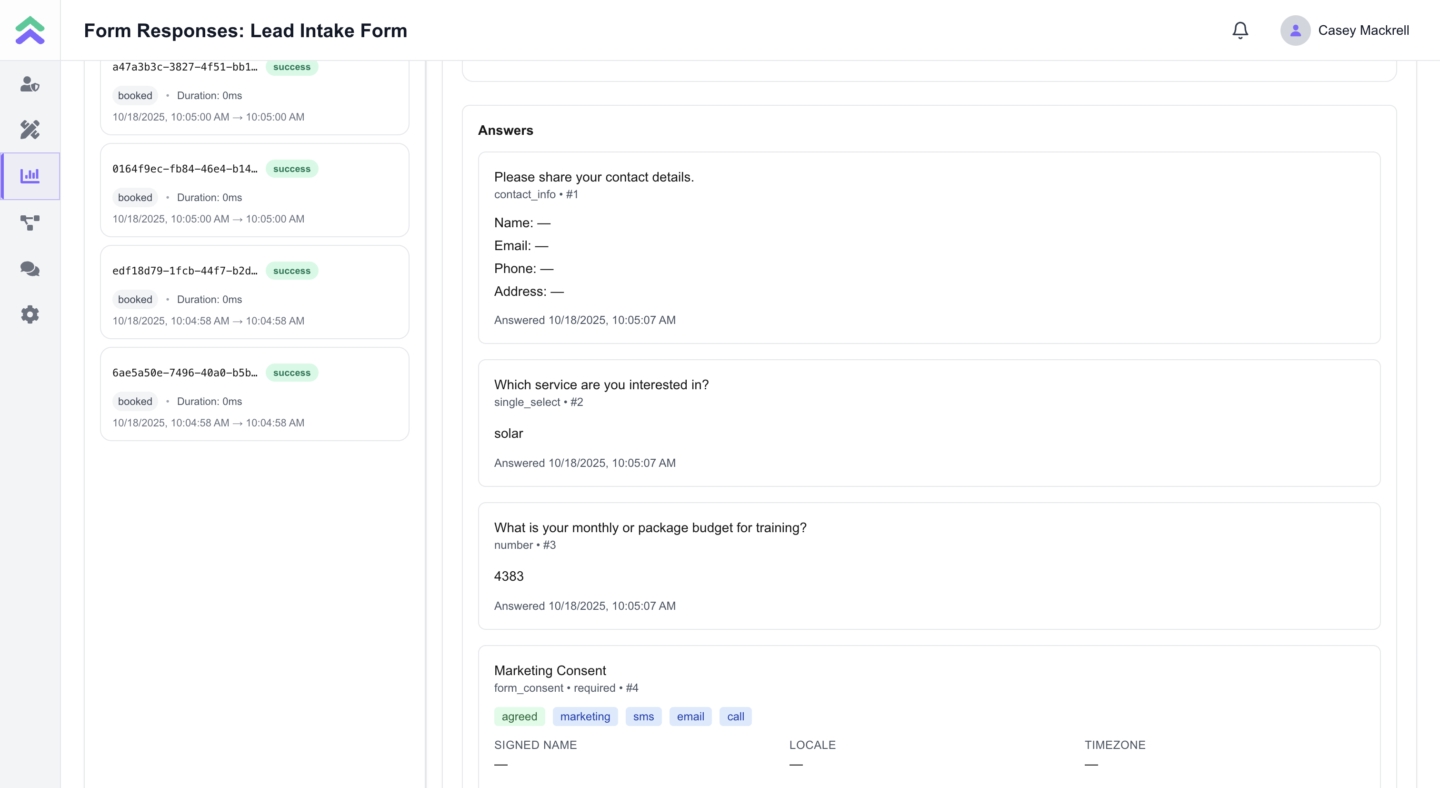The height and width of the screenshot is (788, 1440).
Task: Open the pencil and ruler design icon
Action: [x=30, y=130]
